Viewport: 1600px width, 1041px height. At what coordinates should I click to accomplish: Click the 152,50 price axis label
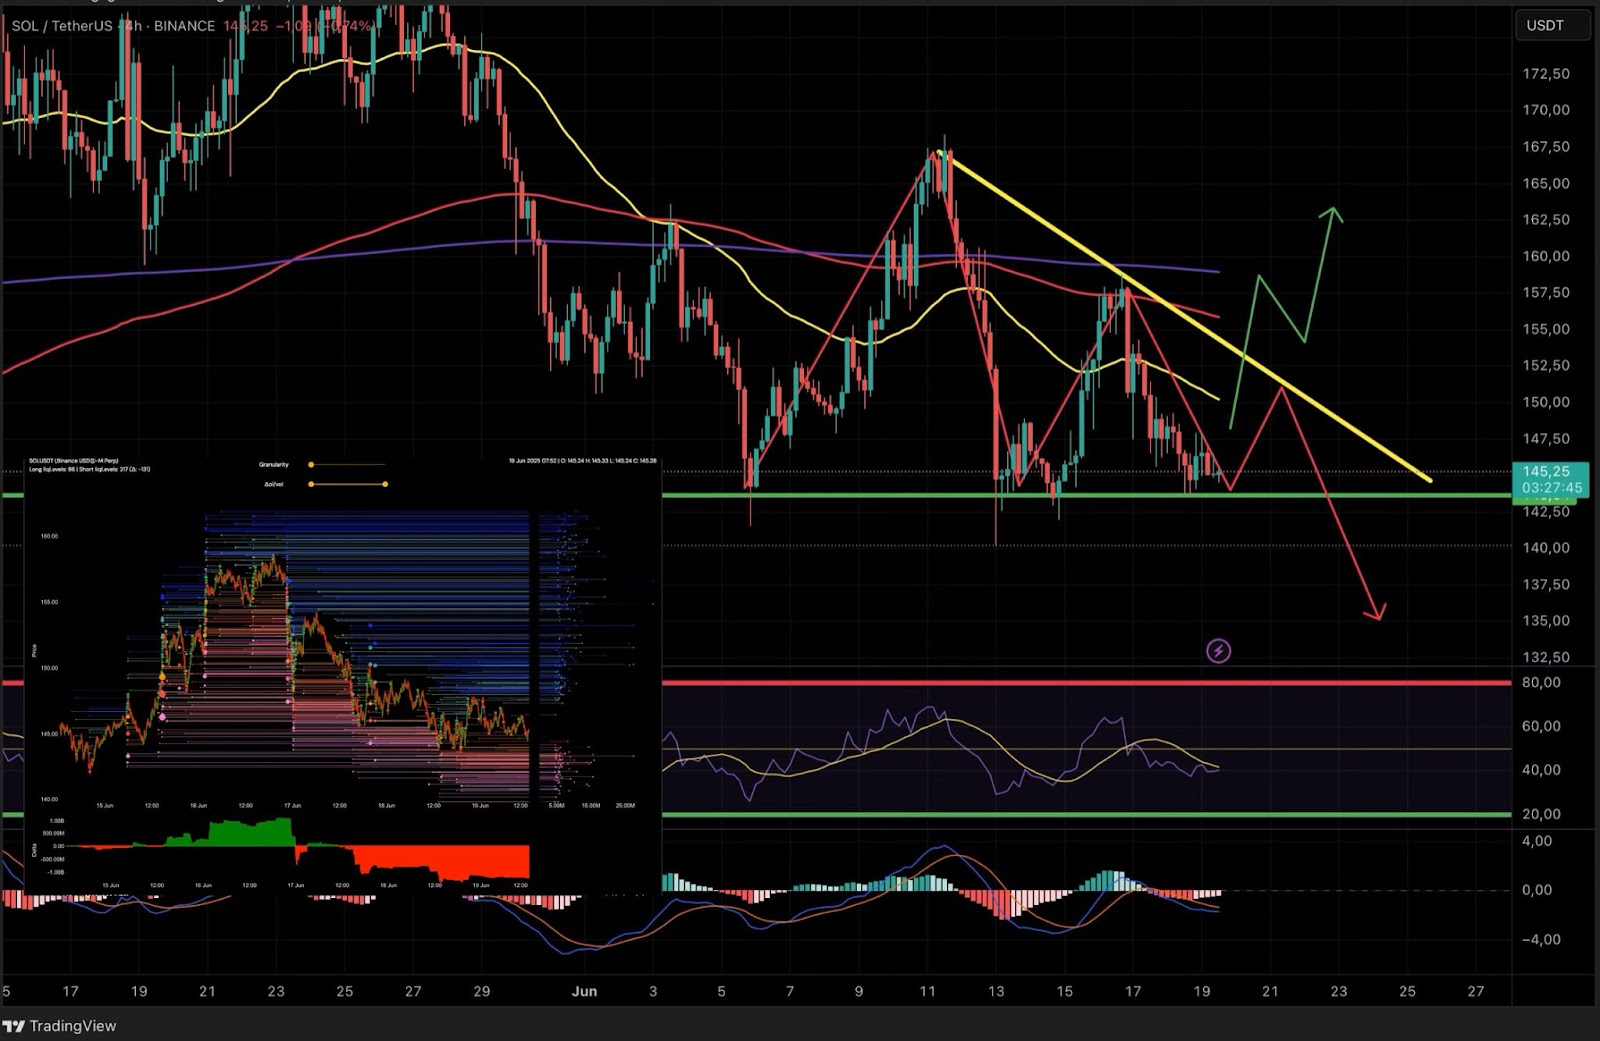[x=1546, y=366]
